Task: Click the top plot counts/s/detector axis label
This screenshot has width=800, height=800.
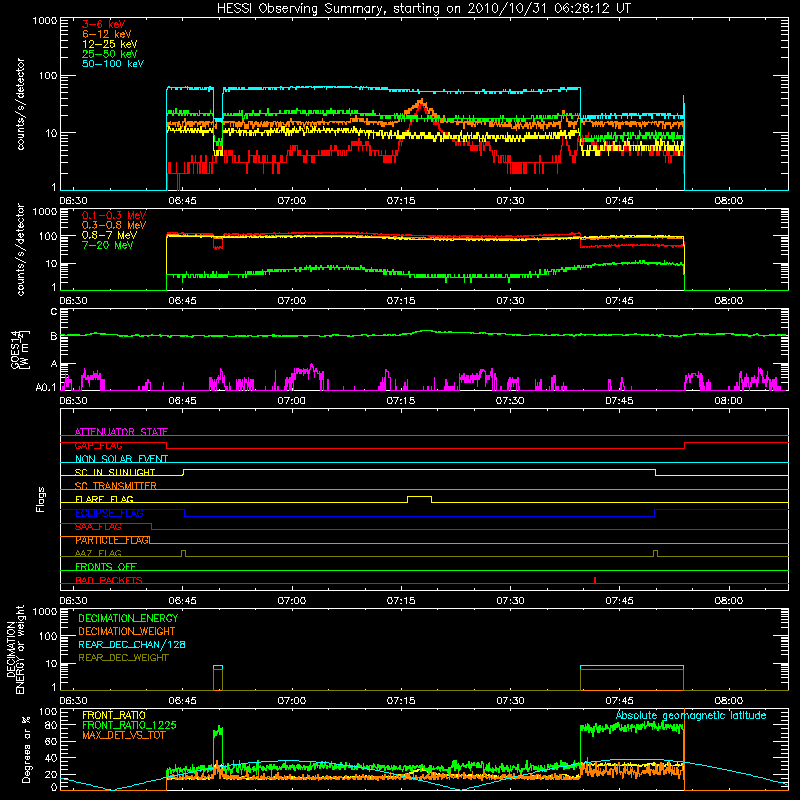Action: 20,104
